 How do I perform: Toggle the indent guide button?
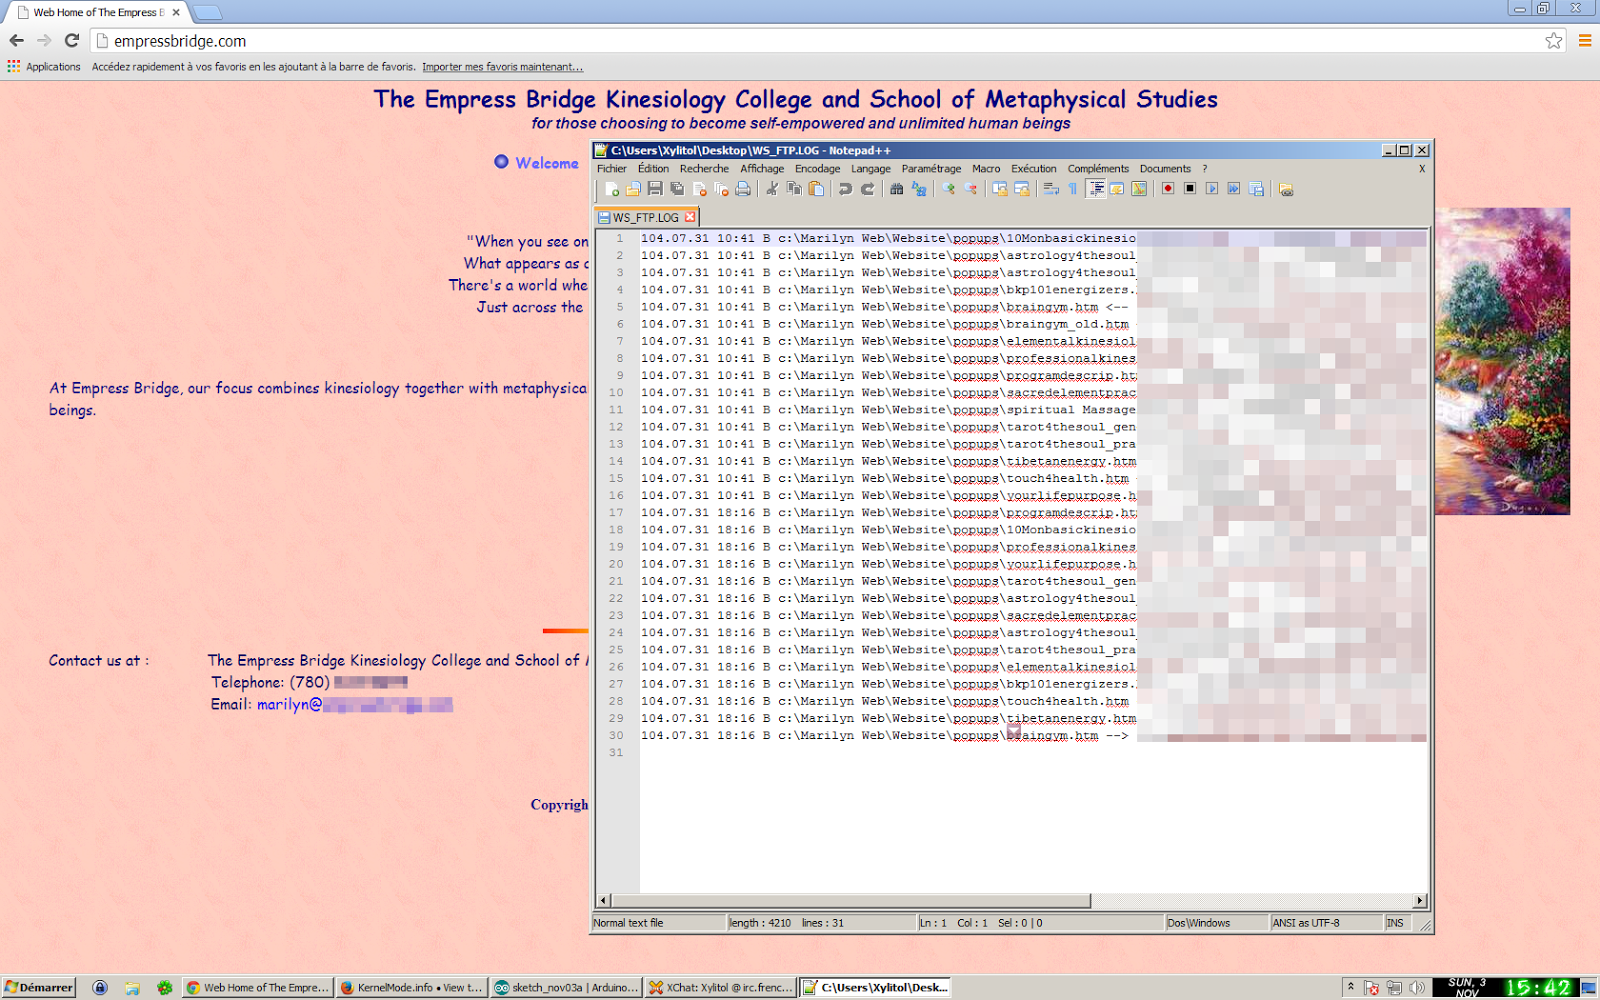[1096, 189]
